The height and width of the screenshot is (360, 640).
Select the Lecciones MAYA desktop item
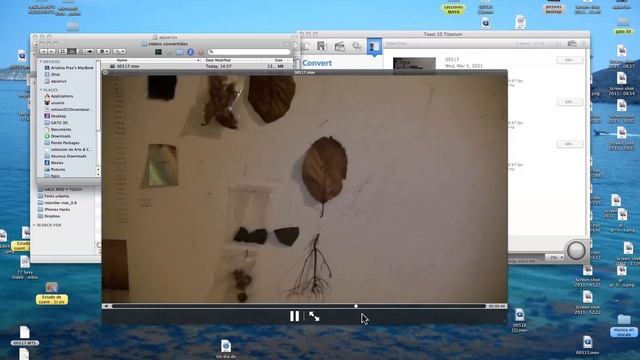(453, 9)
